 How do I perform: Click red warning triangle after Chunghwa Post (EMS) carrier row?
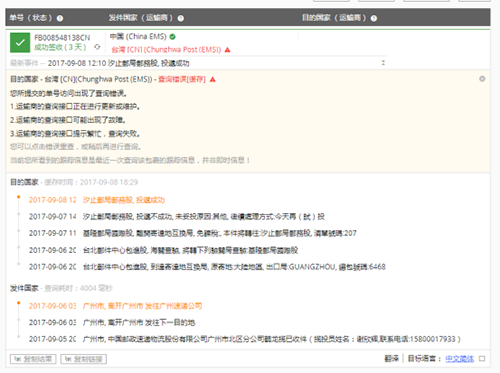(228, 50)
